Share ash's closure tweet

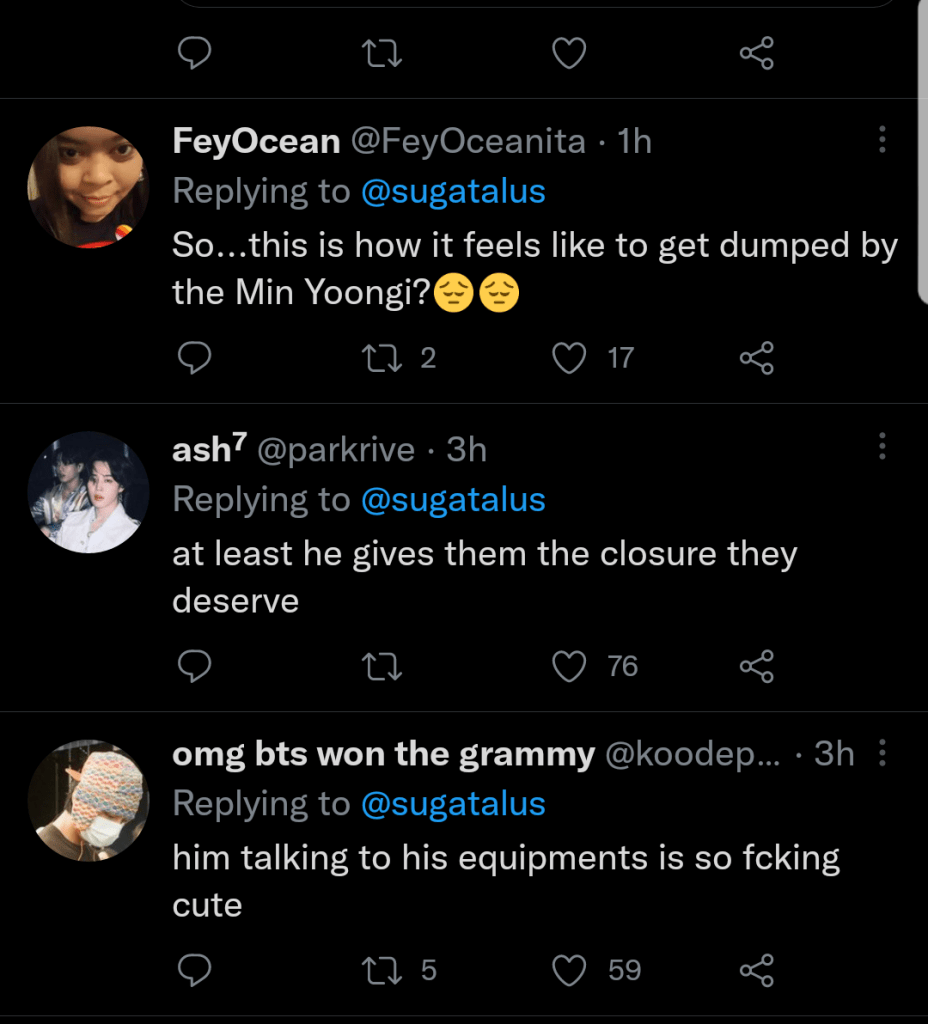pos(756,666)
